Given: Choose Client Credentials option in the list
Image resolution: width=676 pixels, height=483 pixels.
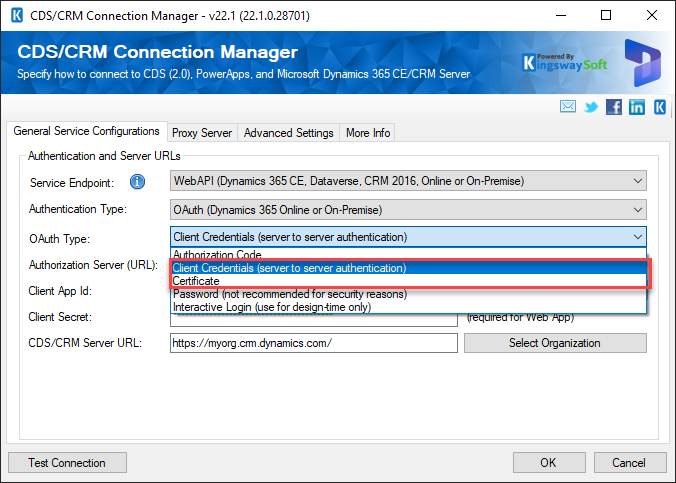Looking at the screenshot, I should tap(409, 268).
